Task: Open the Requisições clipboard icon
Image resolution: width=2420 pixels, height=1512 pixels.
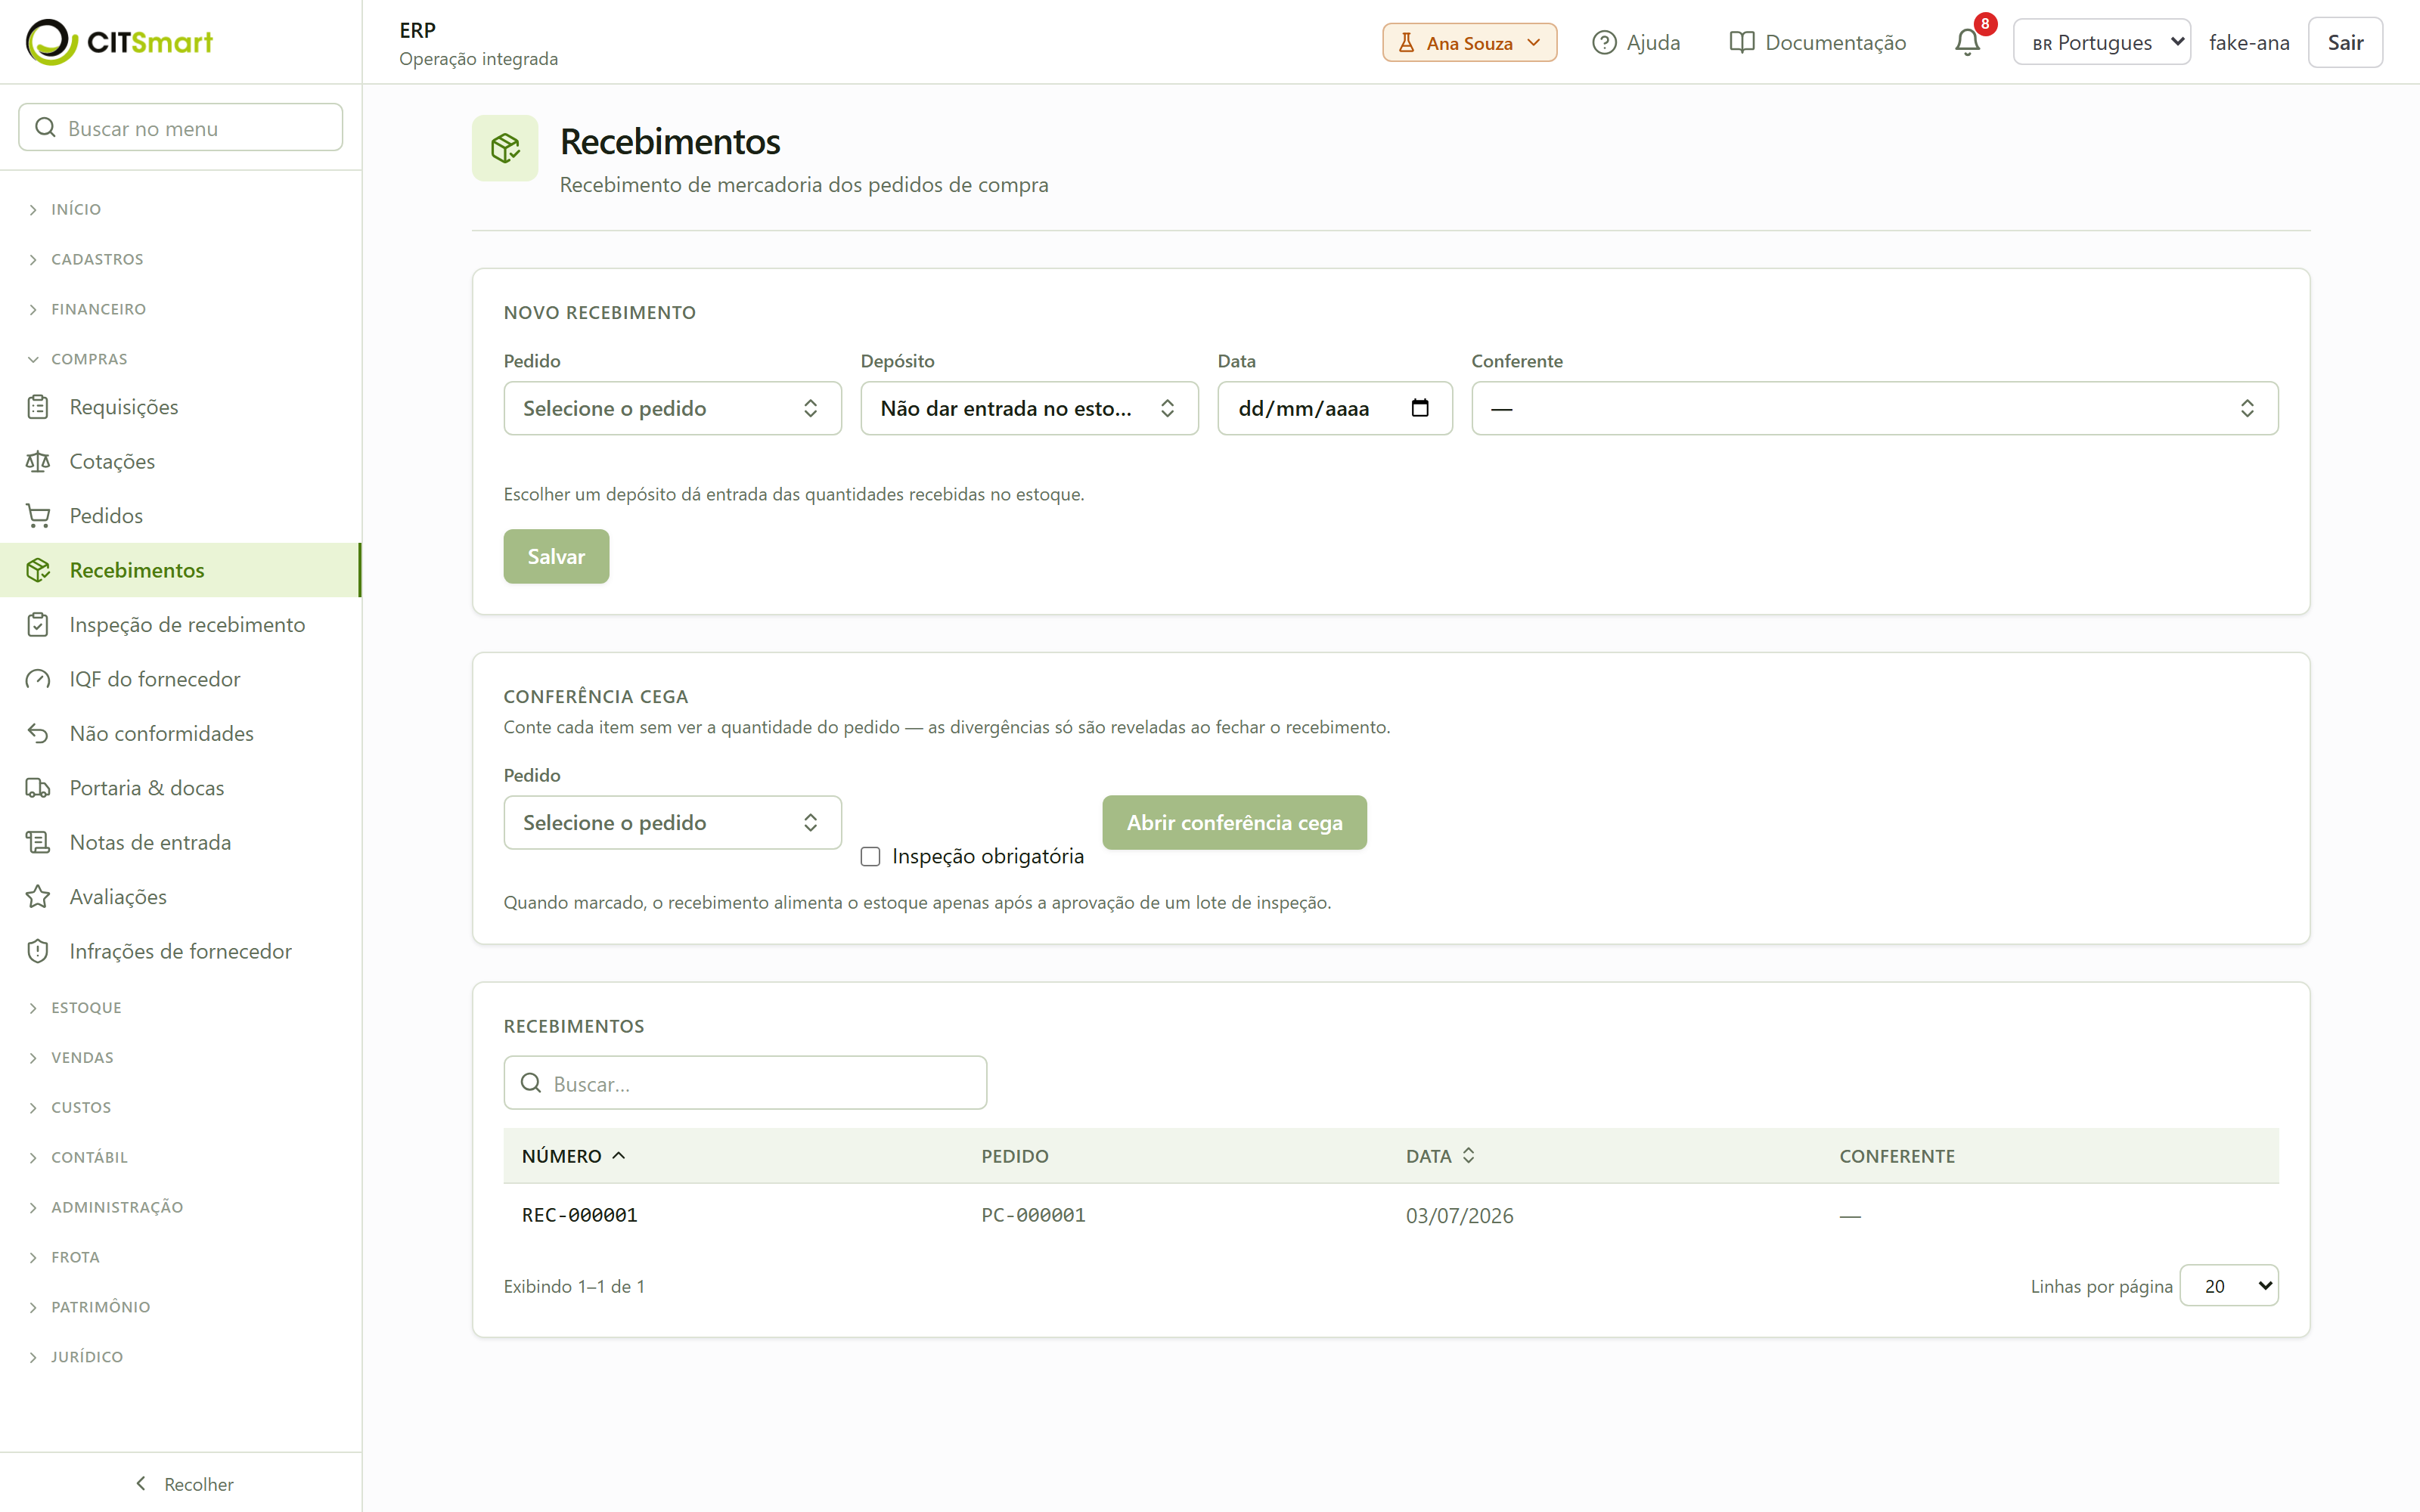Action: pyautogui.click(x=38, y=407)
